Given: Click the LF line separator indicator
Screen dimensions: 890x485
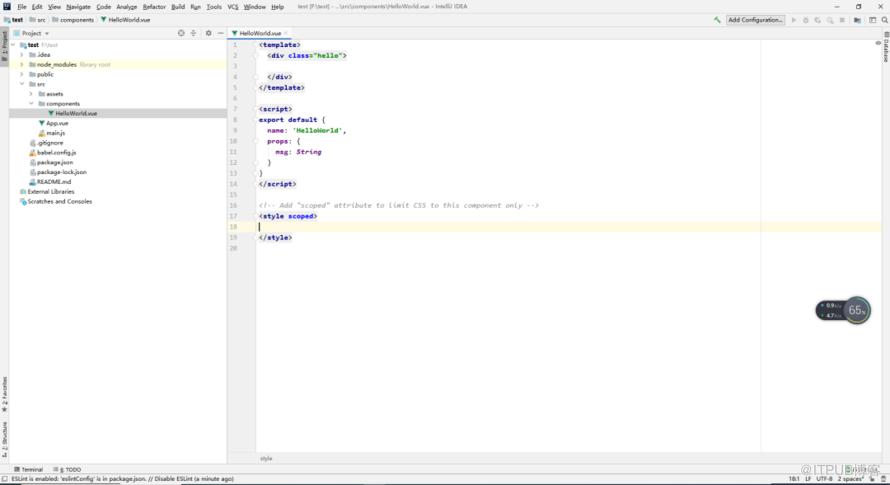Looking at the screenshot, I should click(x=808, y=479).
